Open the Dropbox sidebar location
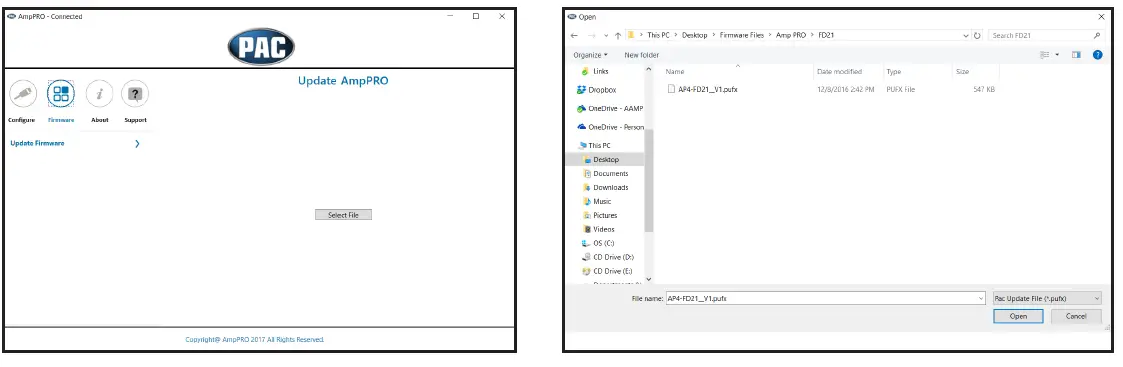The width and height of the screenshot is (1123, 367). [597, 90]
